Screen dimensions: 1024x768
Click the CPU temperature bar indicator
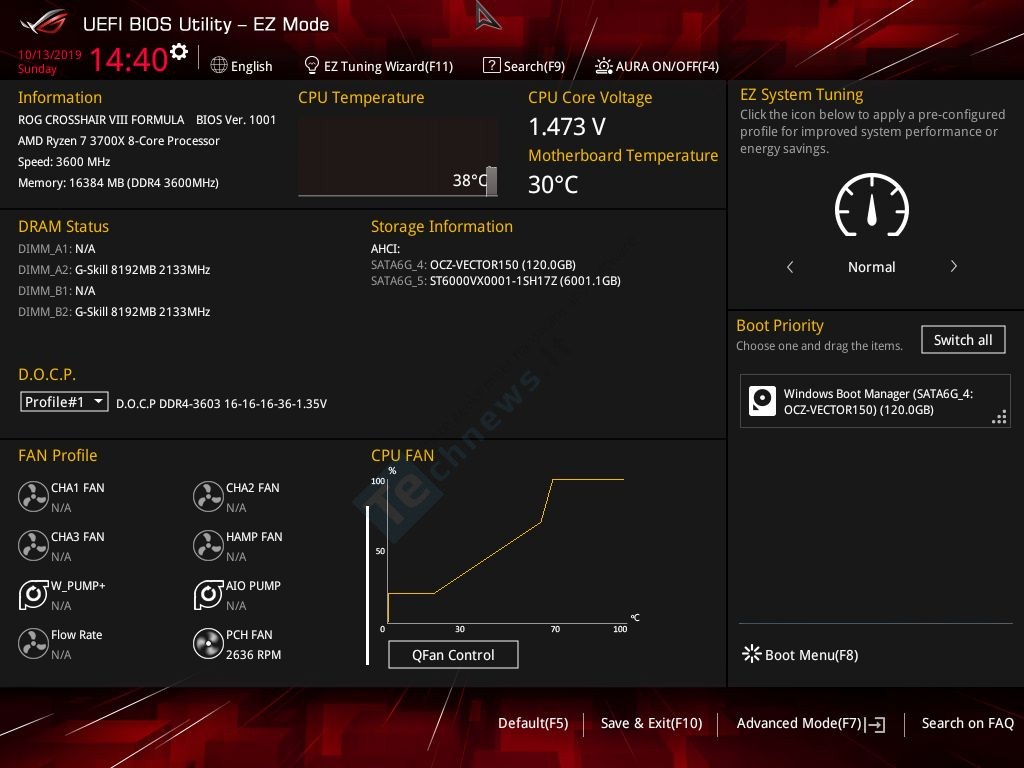pyautogui.click(x=491, y=181)
